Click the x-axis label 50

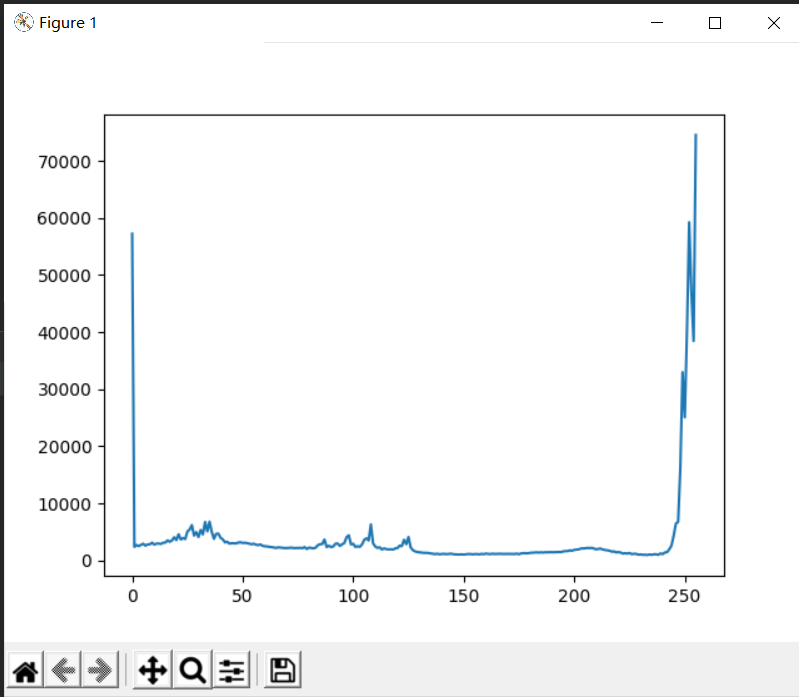(x=242, y=596)
